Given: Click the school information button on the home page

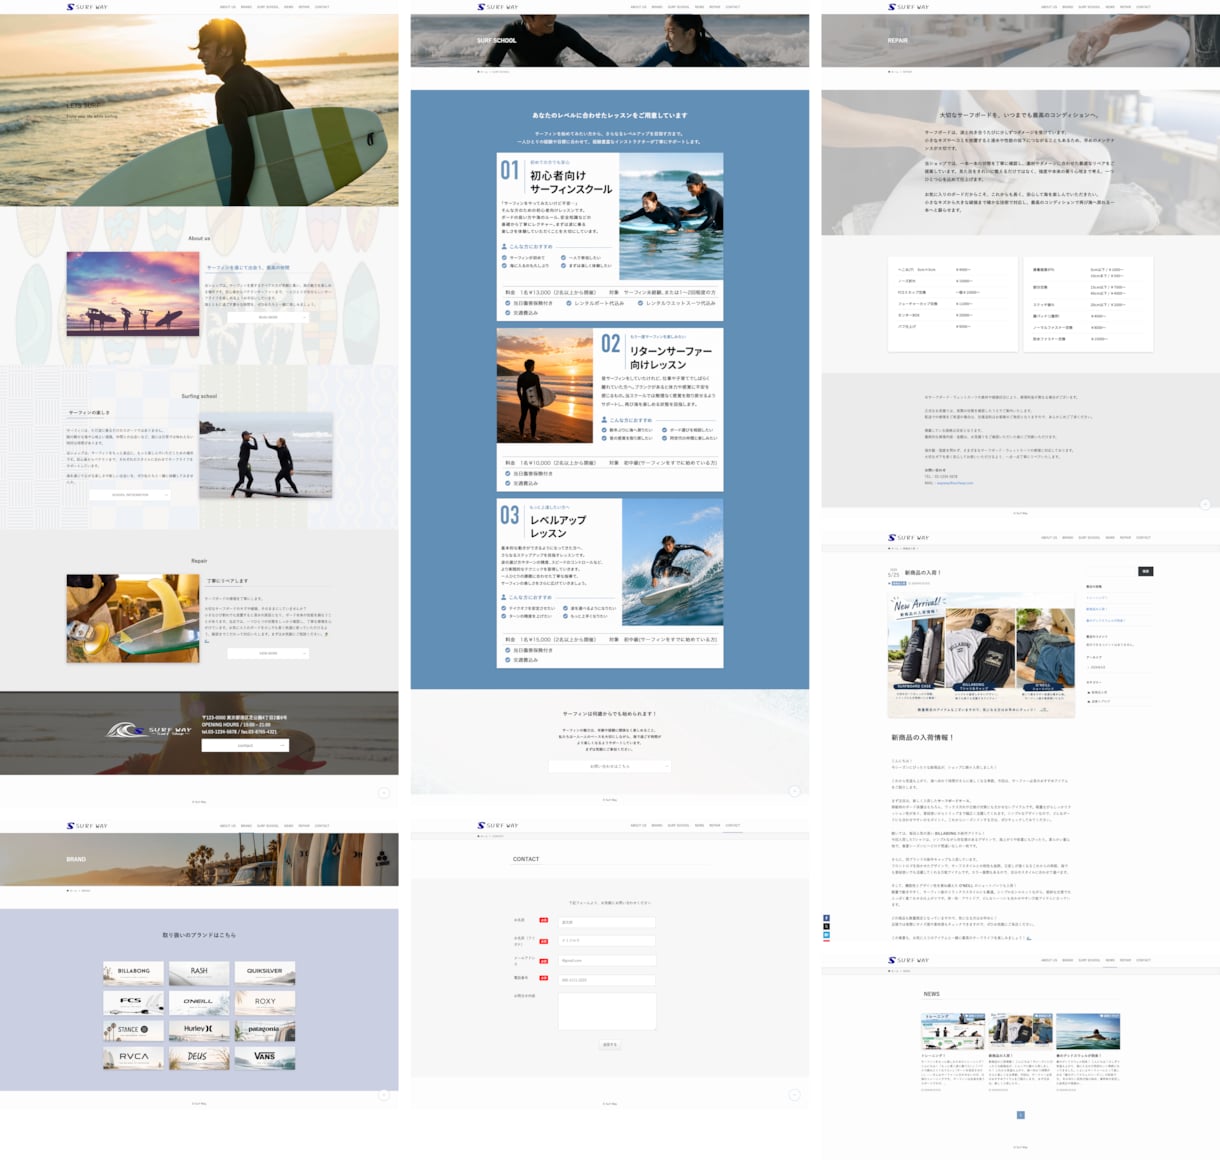Looking at the screenshot, I should (130, 495).
